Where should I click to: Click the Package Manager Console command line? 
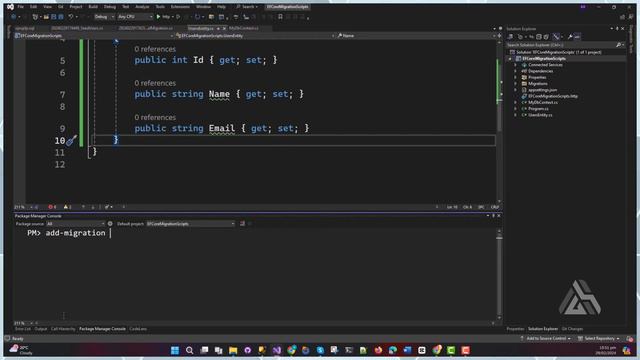point(261,233)
